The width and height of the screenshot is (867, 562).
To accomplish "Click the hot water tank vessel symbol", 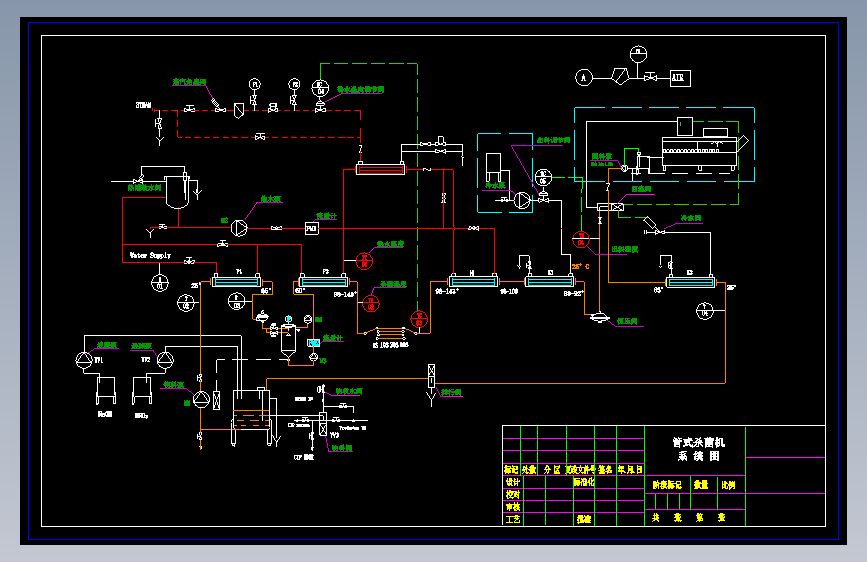I will 177,190.
